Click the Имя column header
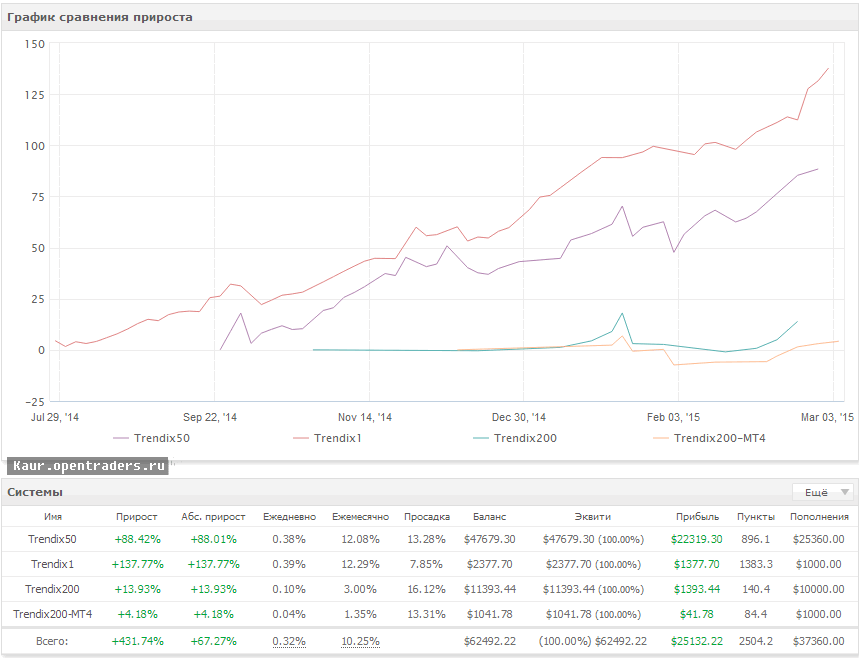Viewport: 859px width, 658px height. [53, 517]
